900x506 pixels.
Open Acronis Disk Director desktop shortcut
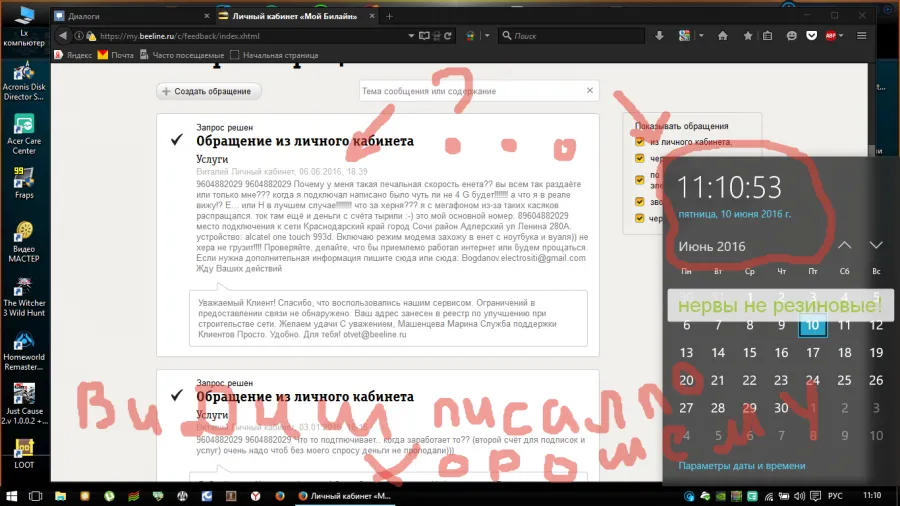point(24,81)
